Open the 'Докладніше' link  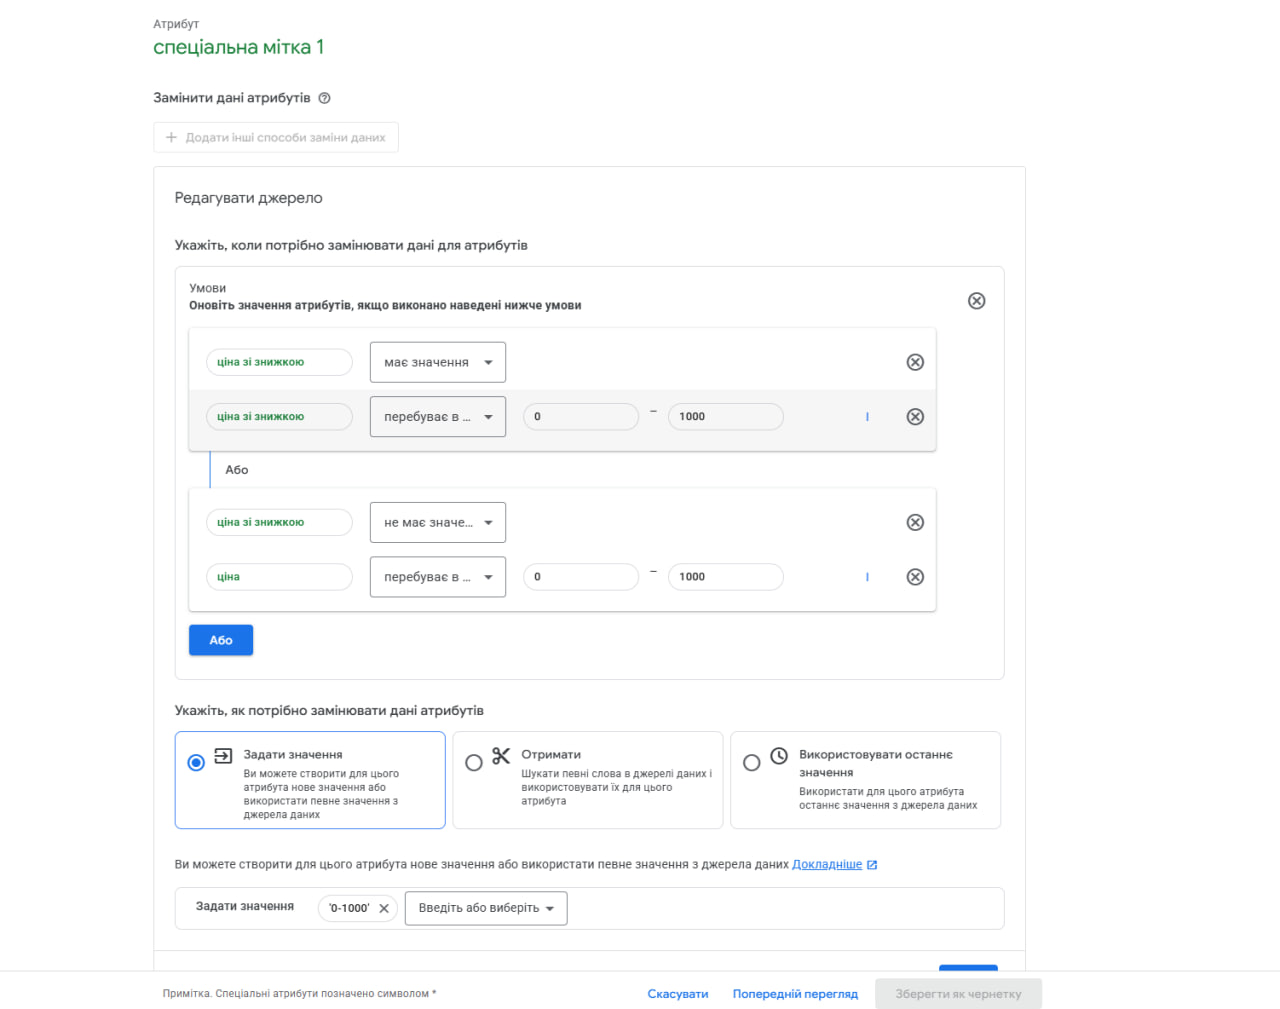pos(827,864)
